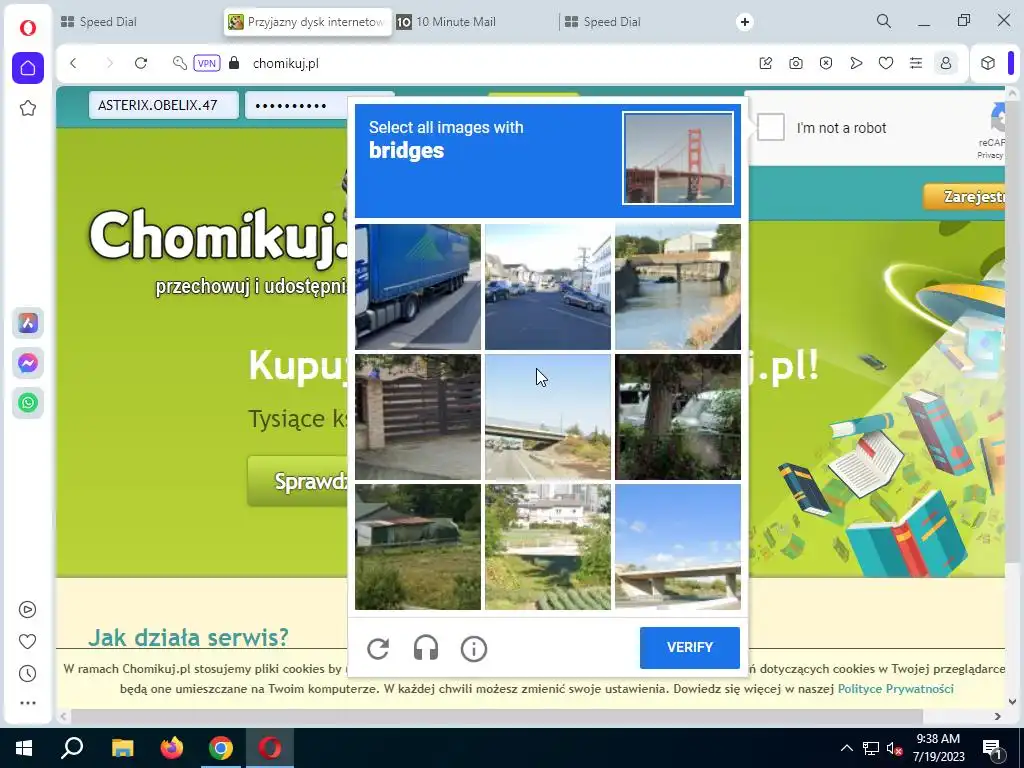Select the green field shed tile
Viewport: 1024px width, 768px height.
pyautogui.click(x=418, y=547)
